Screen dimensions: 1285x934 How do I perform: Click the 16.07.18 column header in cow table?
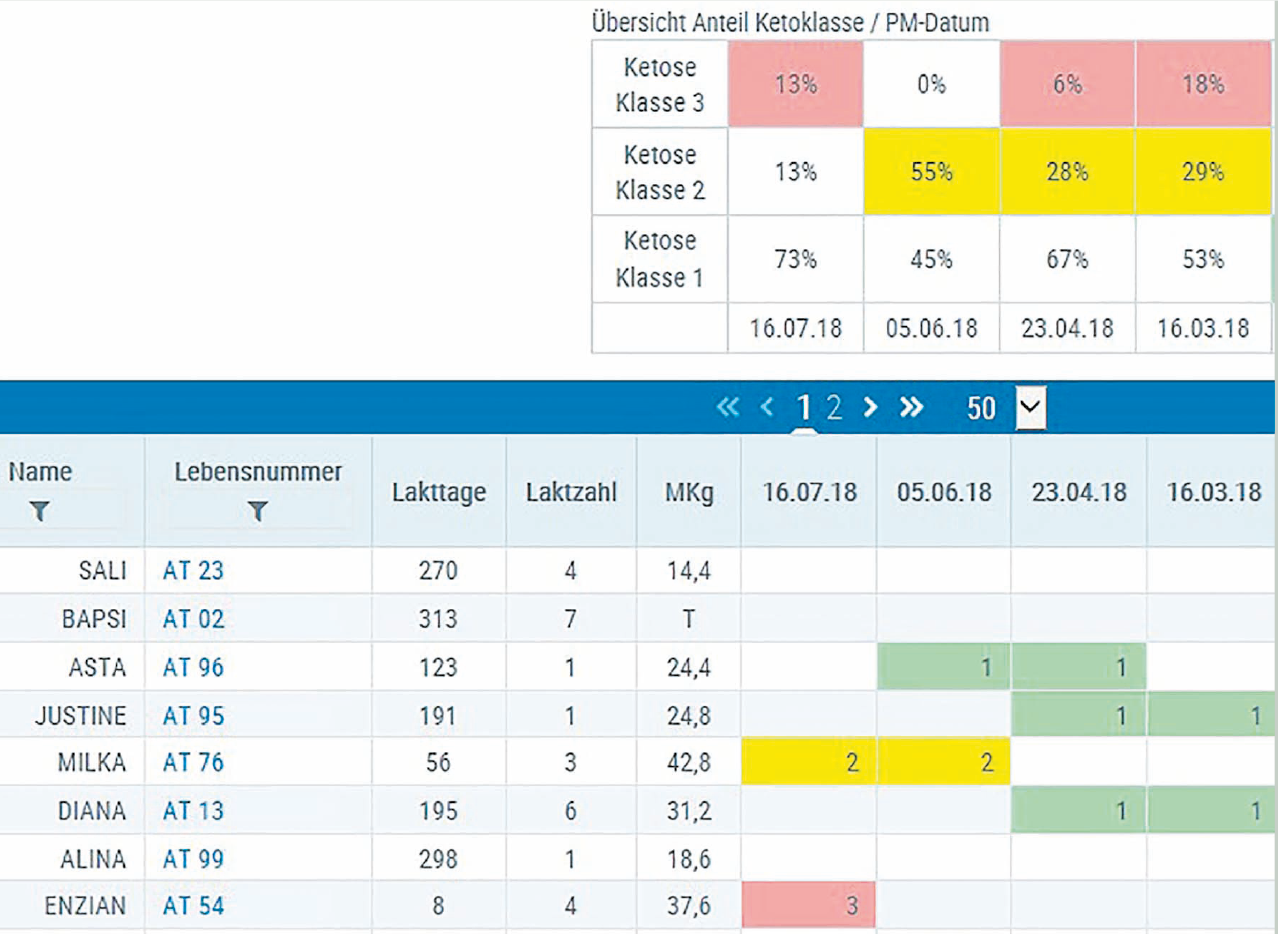click(809, 492)
